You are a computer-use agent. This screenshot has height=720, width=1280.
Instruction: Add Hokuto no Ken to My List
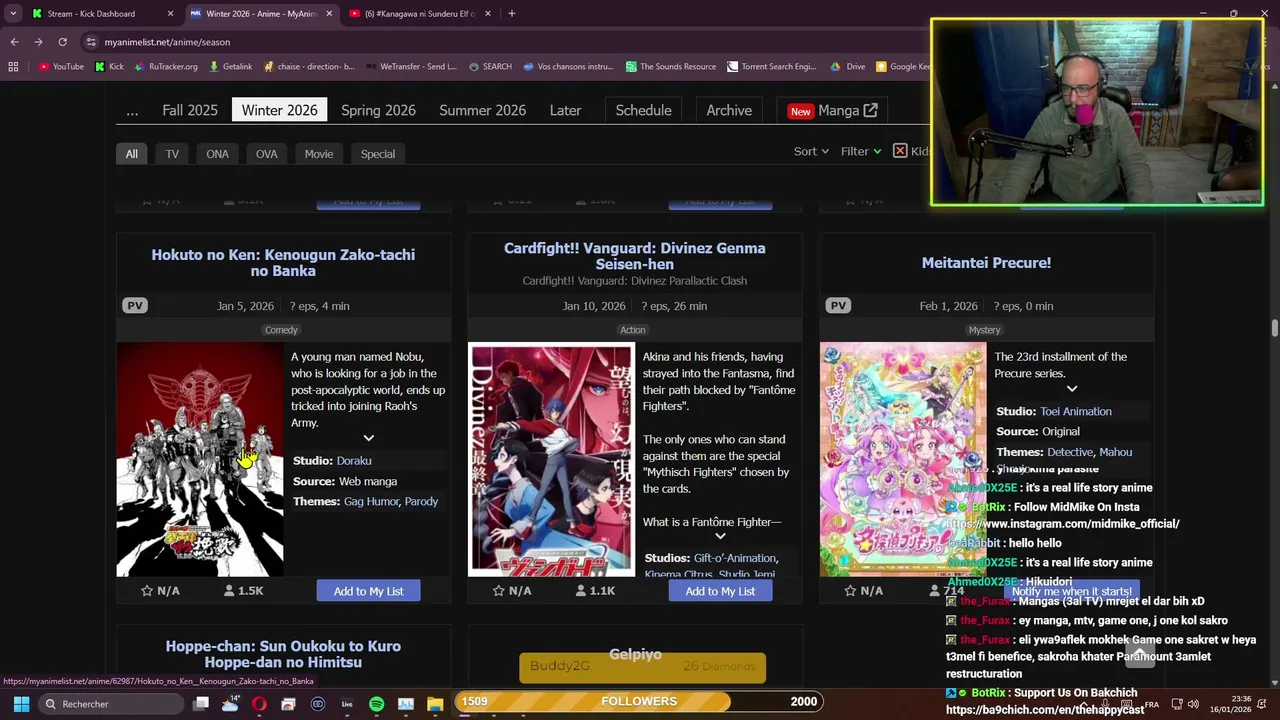pos(368,591)
